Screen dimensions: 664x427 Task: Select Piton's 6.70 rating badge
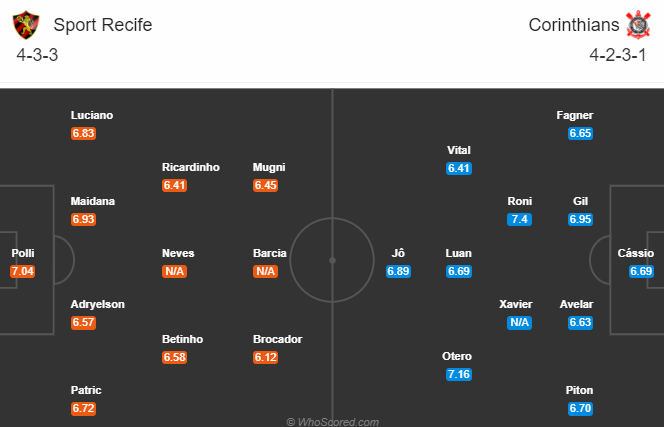pos(580,408)
